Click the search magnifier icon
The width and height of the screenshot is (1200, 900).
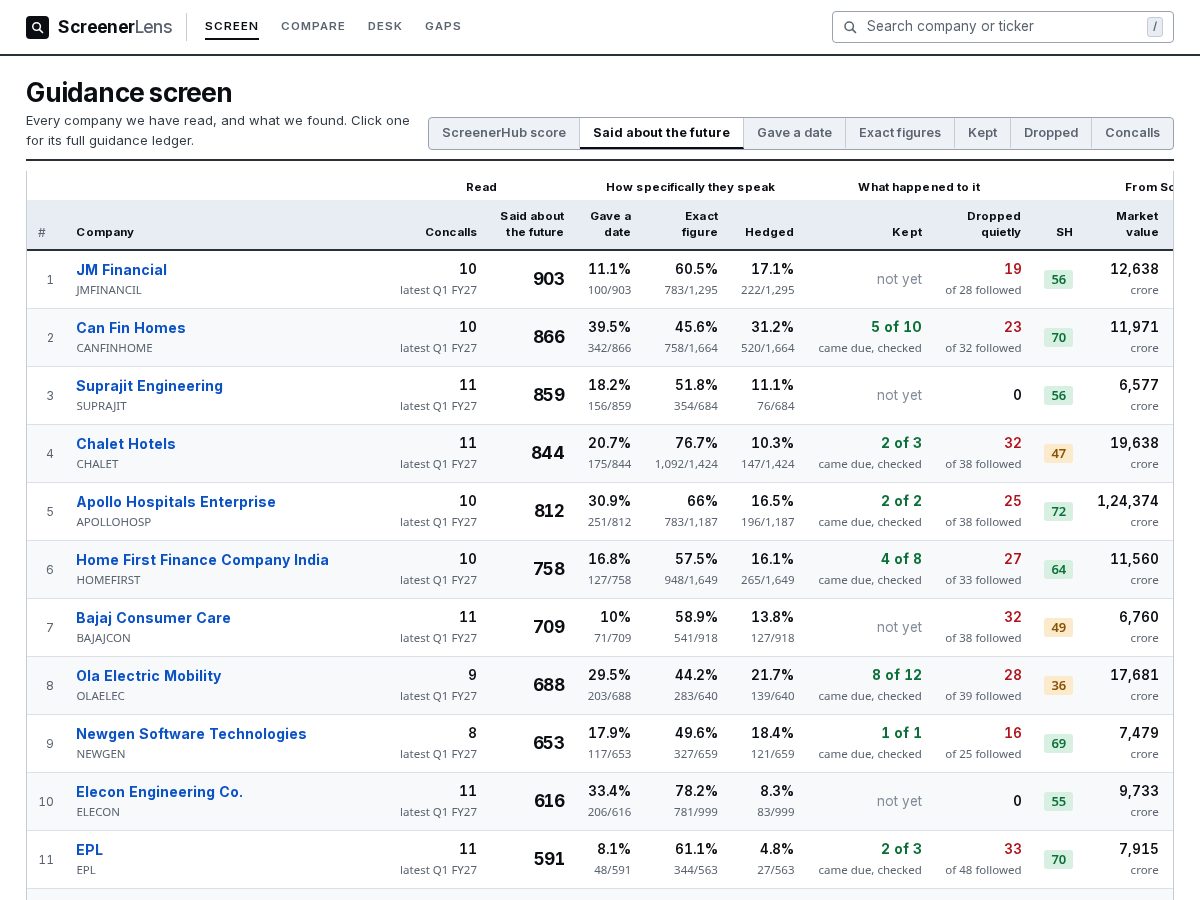point(850,27)
